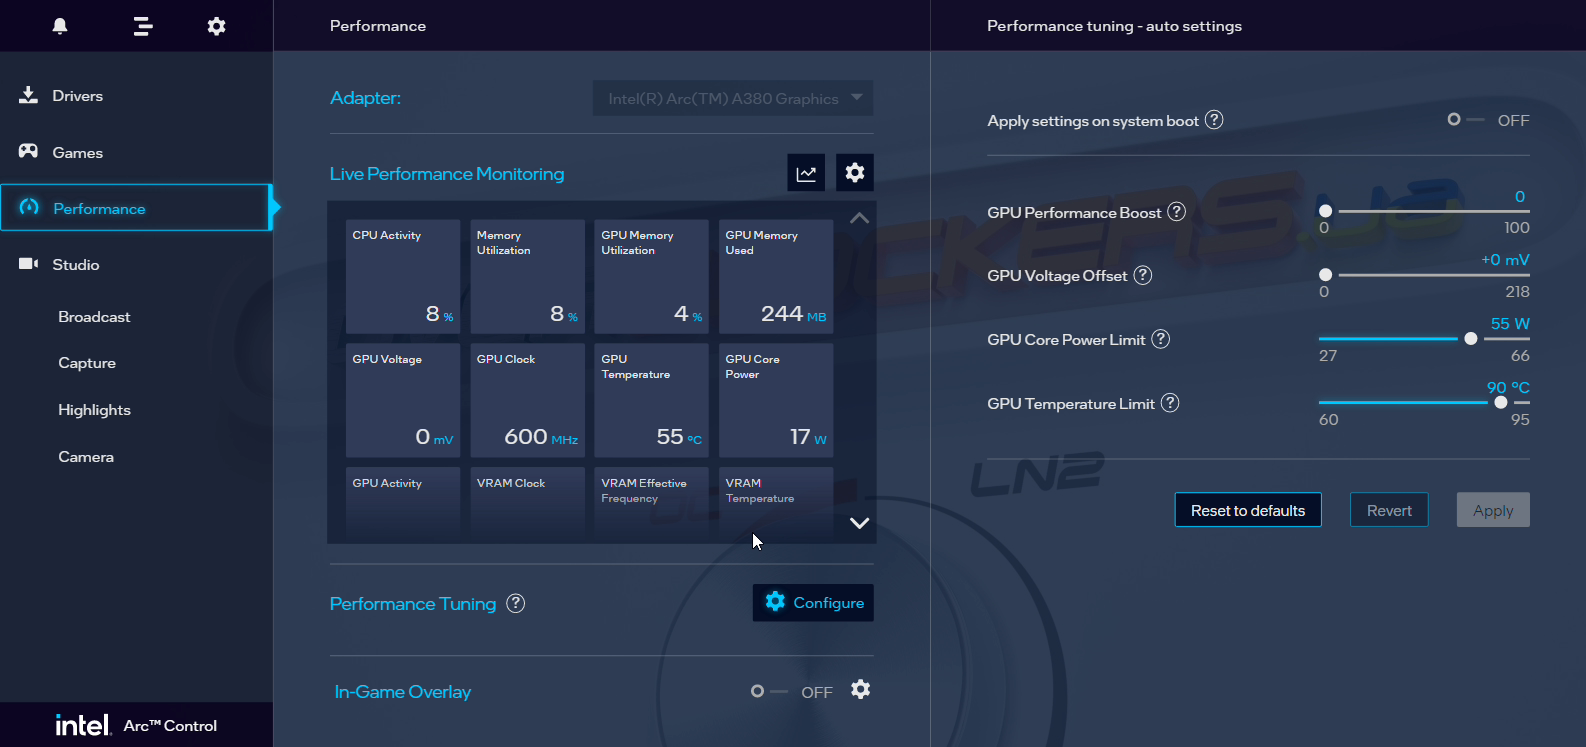Select the VRAM Effective Frequency tile

652,505
